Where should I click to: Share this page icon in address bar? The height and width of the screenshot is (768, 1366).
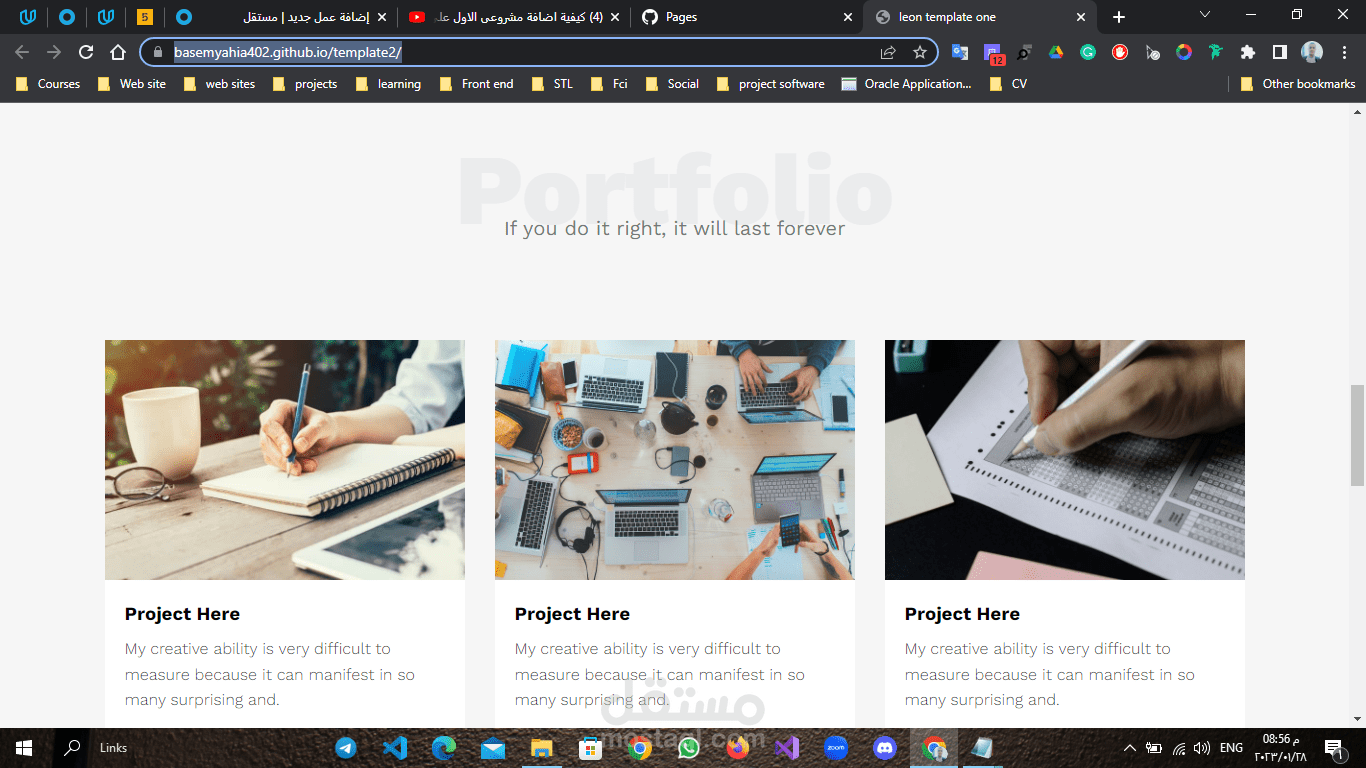pos(888,52)
